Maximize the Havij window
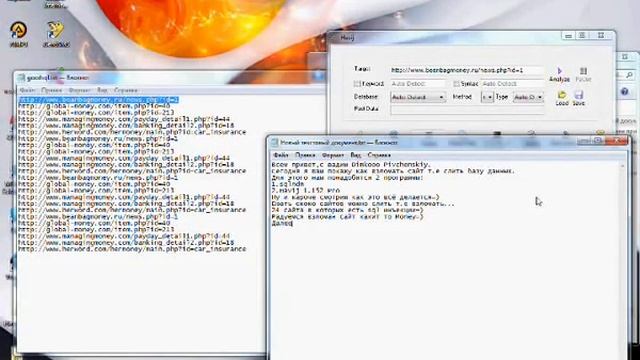 (582, 36)
